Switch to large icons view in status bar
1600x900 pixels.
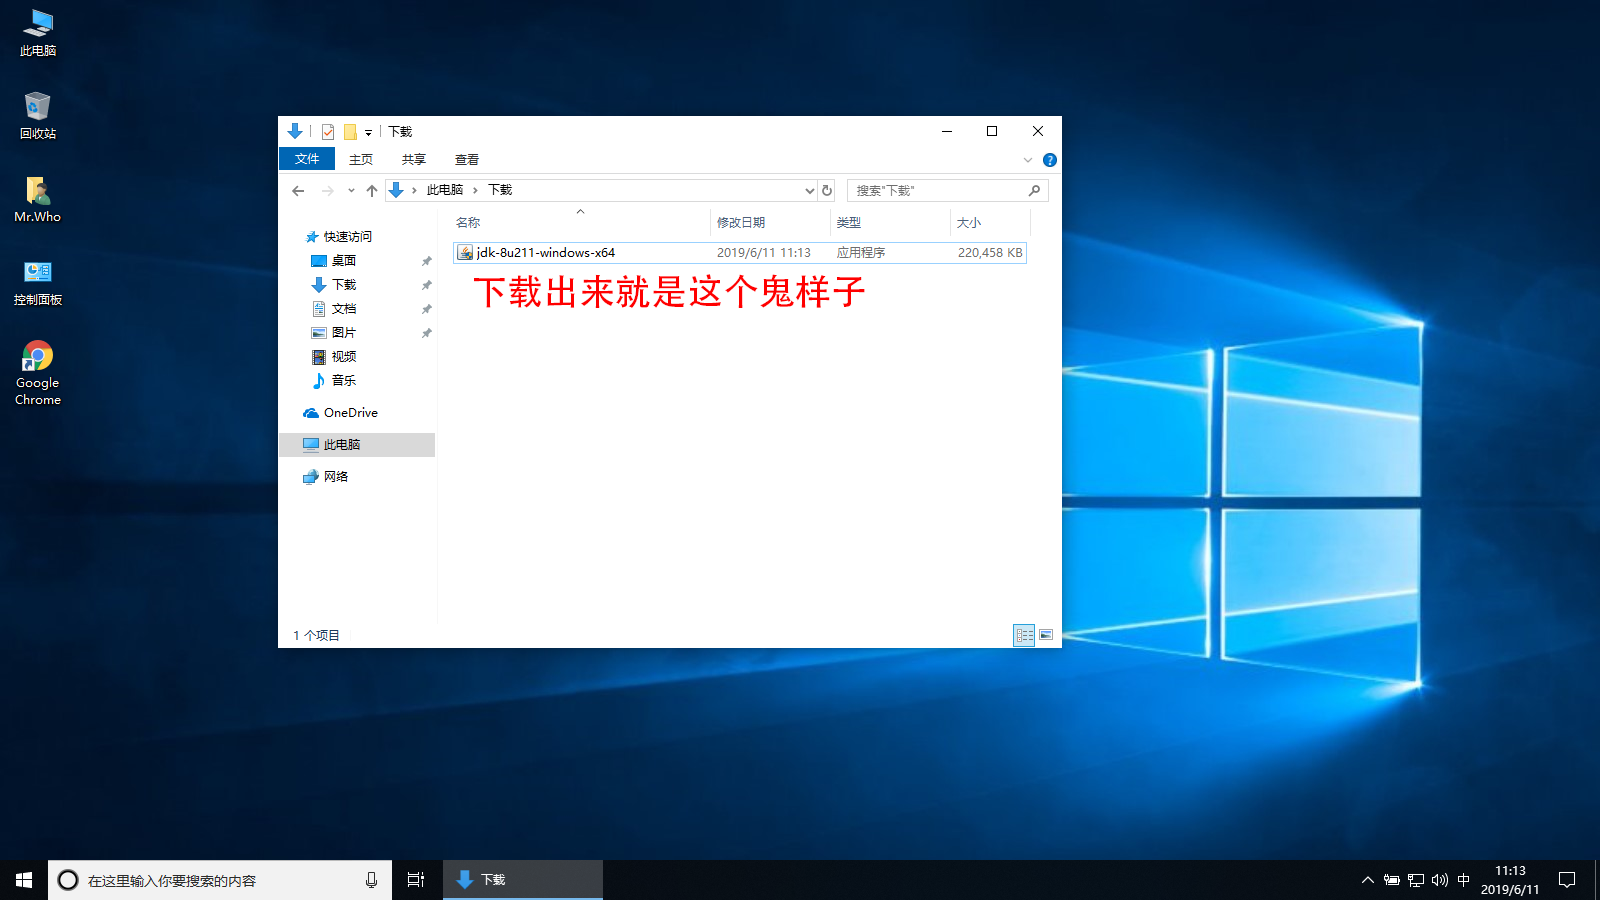1046,635
